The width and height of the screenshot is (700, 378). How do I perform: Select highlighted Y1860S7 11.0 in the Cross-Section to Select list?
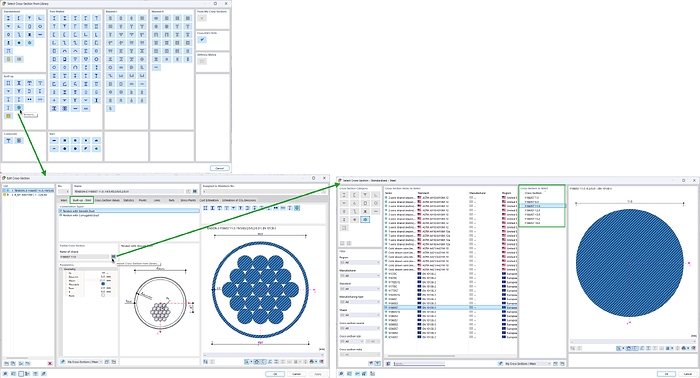pyautogui.click(x=542, y=206)
